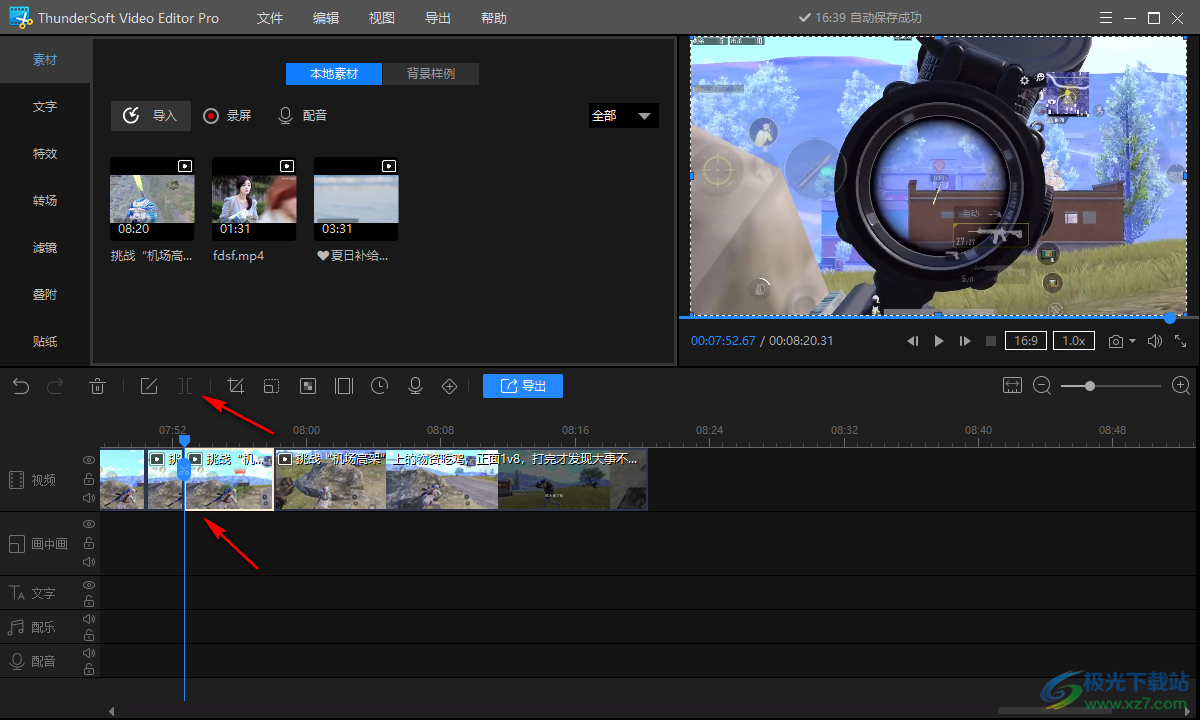Switch to 本地素材 tab
Viewport: 1200px width, 720px height.
pyautogui.click(x=334, y=74)
